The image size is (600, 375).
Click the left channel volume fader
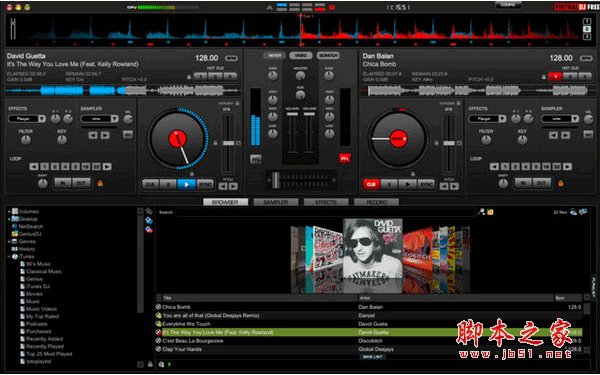292,114
